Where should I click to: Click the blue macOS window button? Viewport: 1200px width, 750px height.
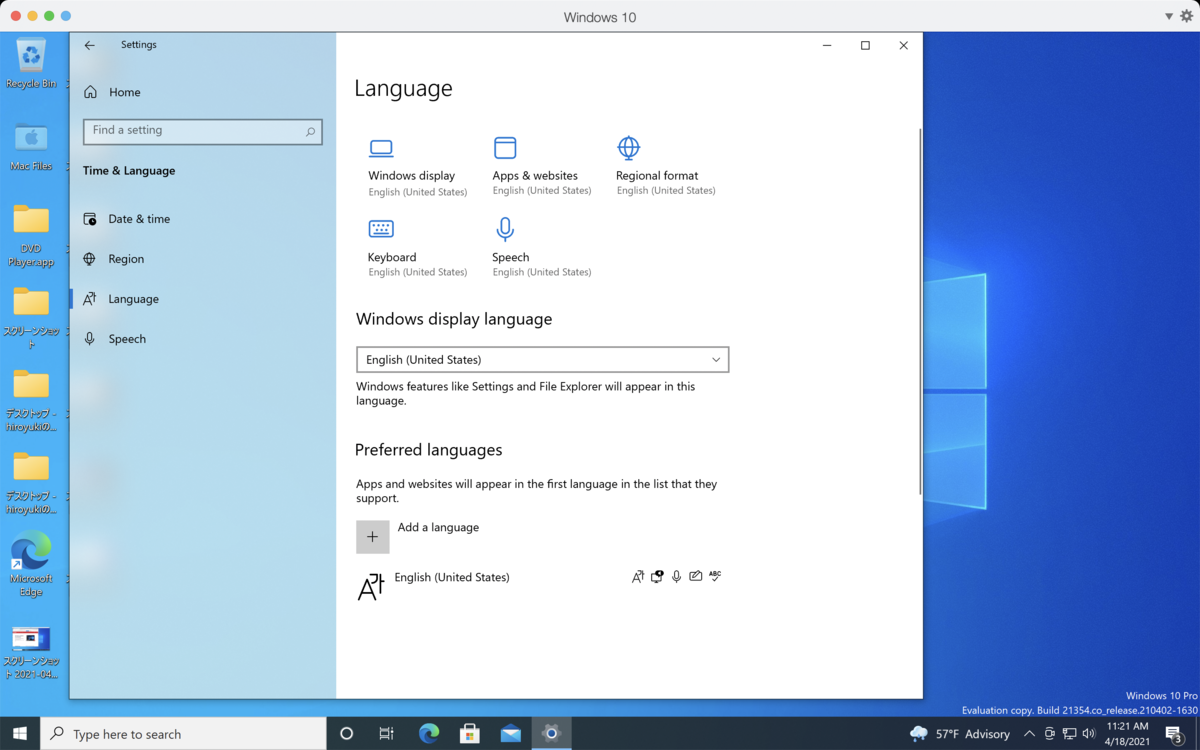[66, 17]
